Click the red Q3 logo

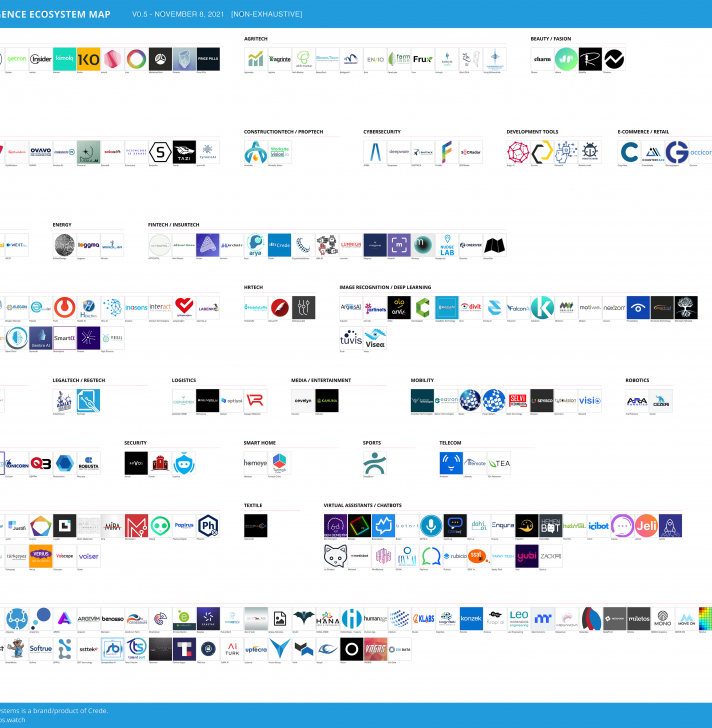point(41,463)
